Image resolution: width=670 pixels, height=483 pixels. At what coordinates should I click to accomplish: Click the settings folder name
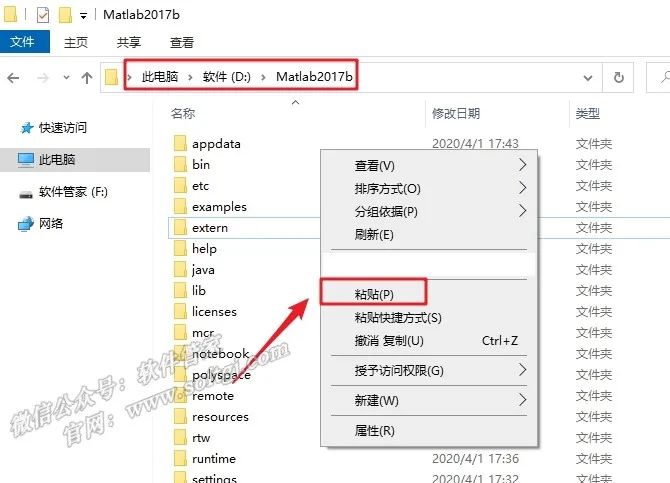pos(214,478)
